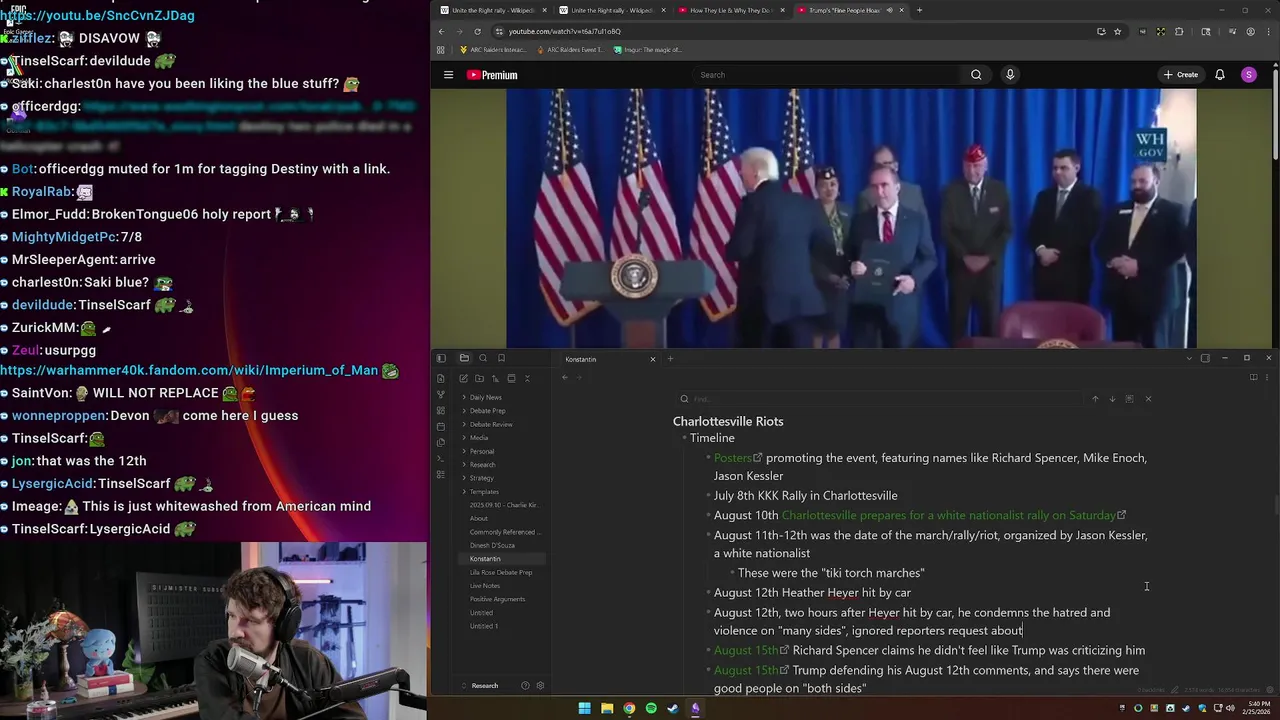Open the Live Notes file
The height and width of the screenshot is (720, 1280).
point(485,586)
